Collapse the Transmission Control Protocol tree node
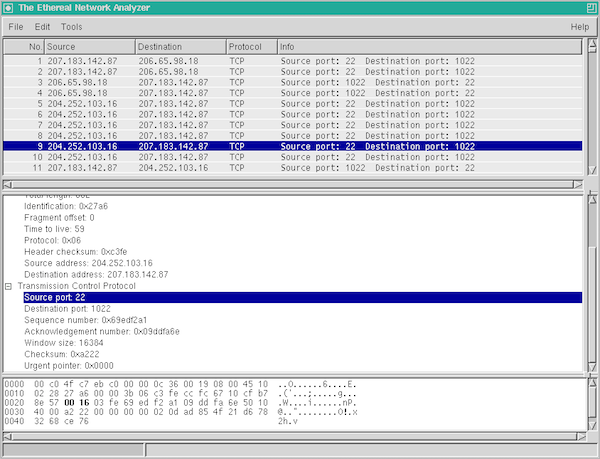Screen dimensions: 600x459 click(8, 286)
